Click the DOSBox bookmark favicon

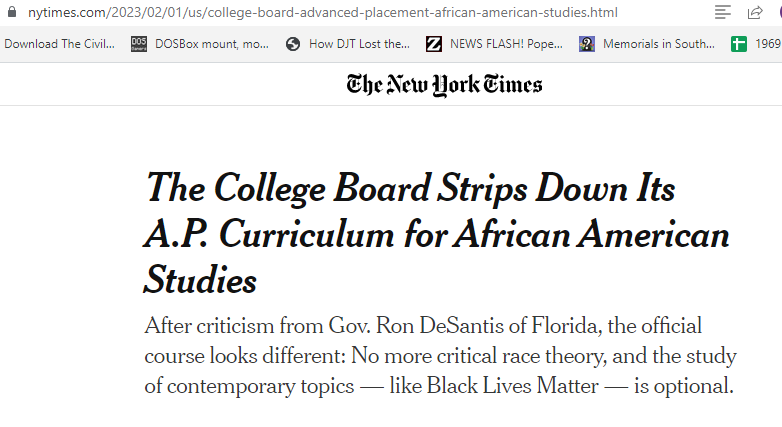pyautogui.click(x=139, y=44)
